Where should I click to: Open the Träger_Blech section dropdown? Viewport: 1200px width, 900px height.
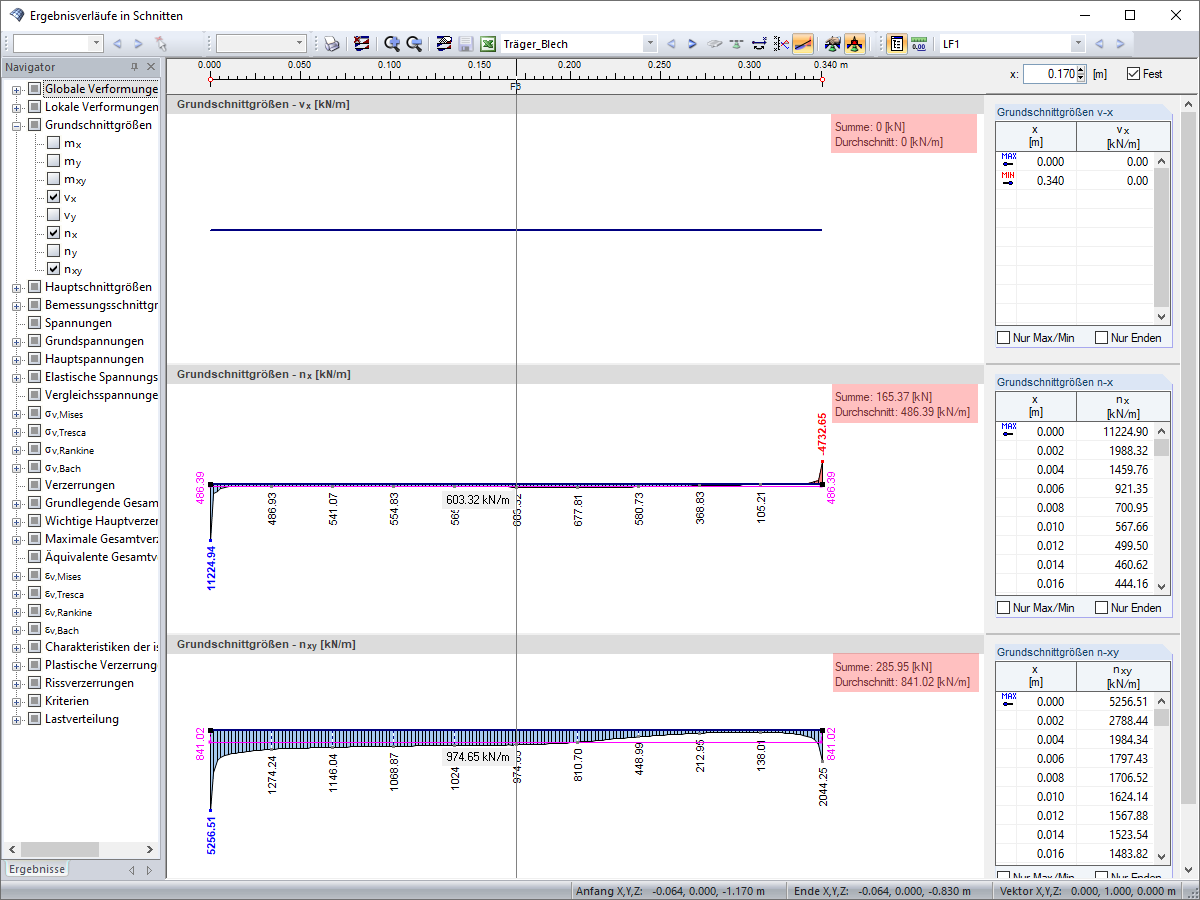click(650, 44)
